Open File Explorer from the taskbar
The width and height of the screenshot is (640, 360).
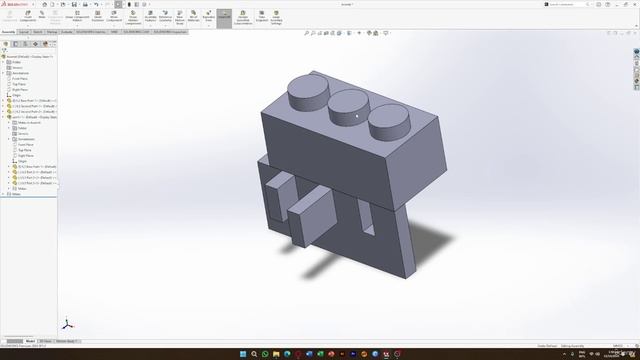tap(276, 354)
